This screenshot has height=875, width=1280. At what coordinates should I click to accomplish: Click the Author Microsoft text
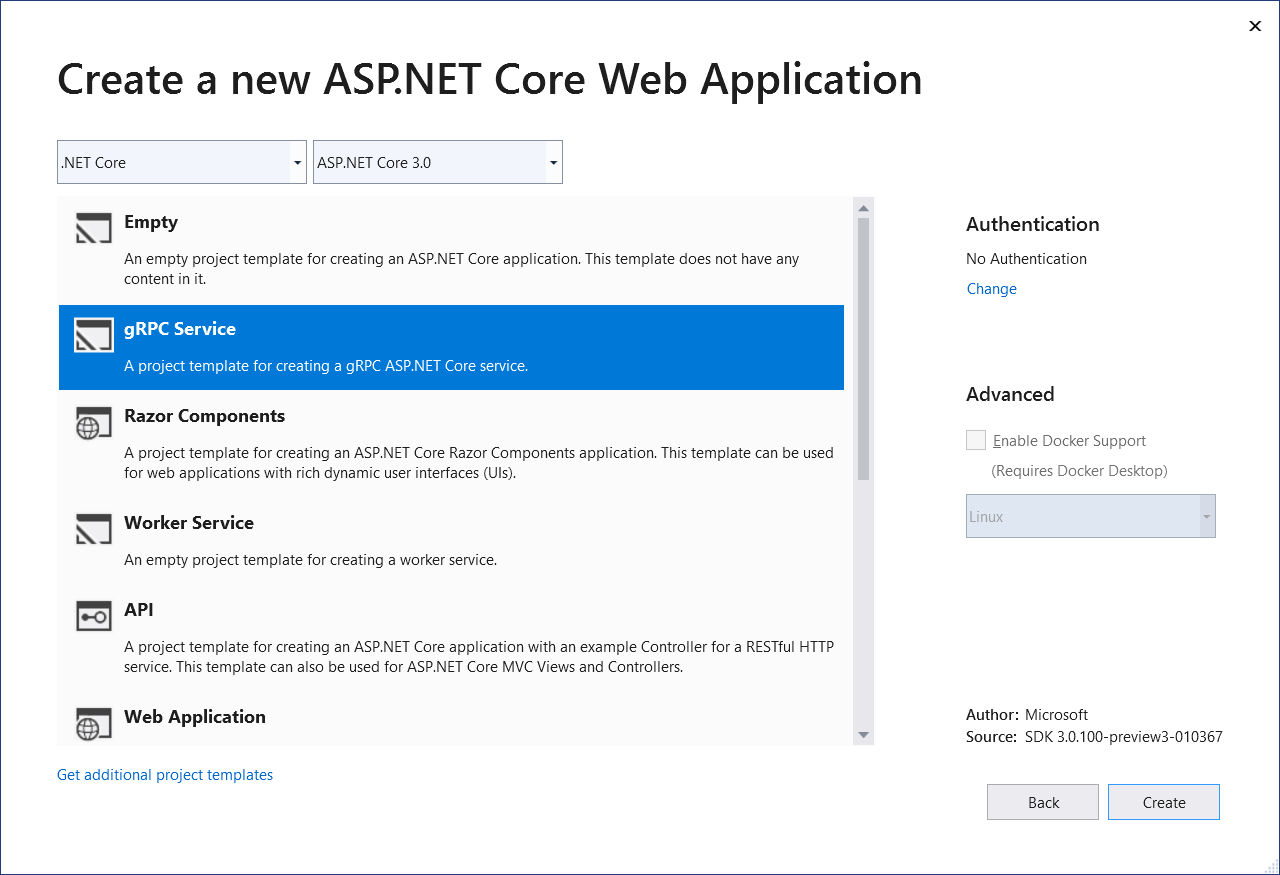click(1027, 715)
